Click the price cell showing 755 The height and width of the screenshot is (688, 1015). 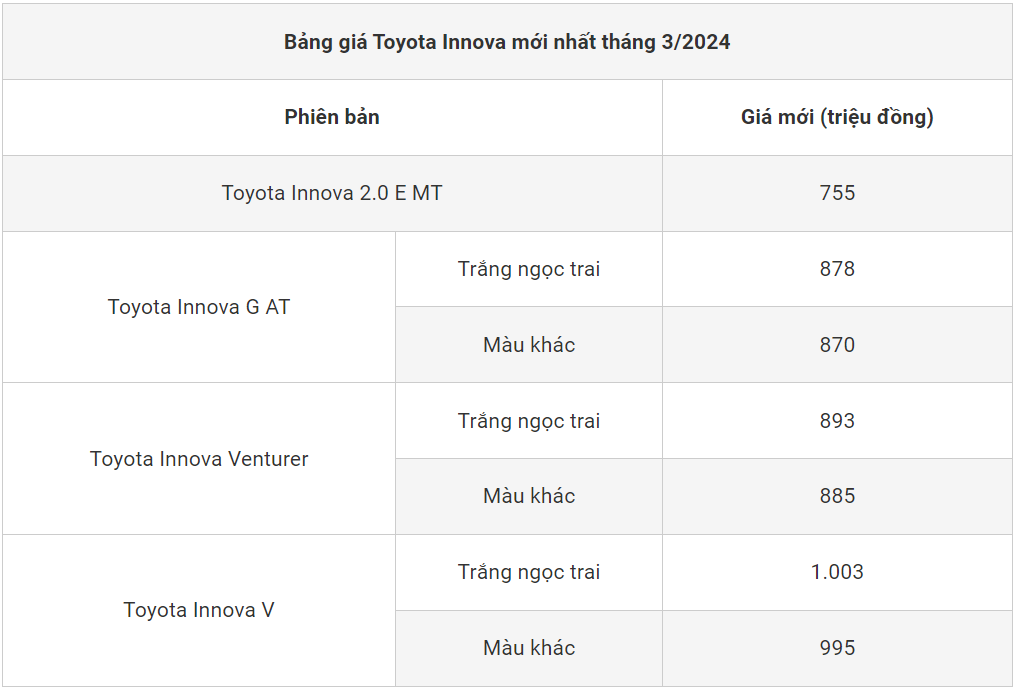837,193
